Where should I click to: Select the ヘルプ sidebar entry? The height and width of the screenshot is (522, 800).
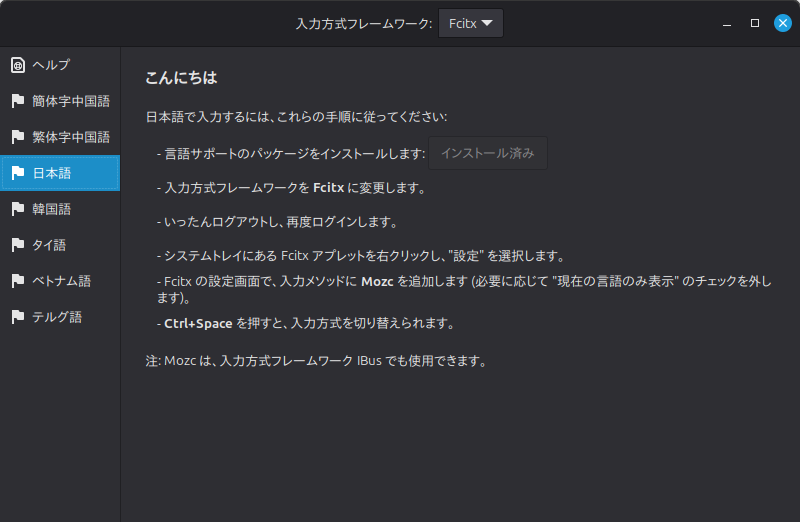coord(51,65)
